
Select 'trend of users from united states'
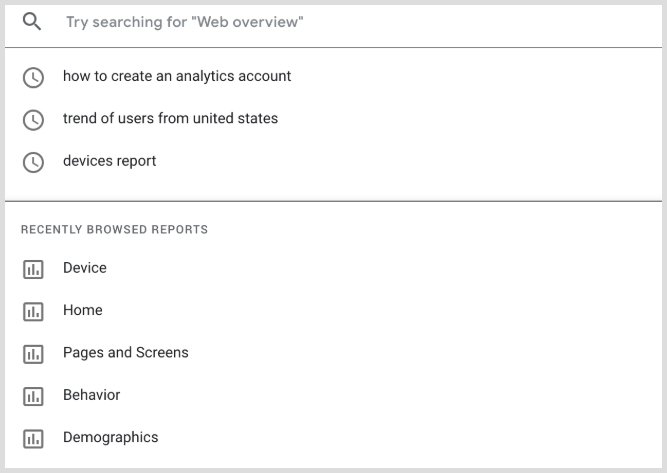point(170,118)
